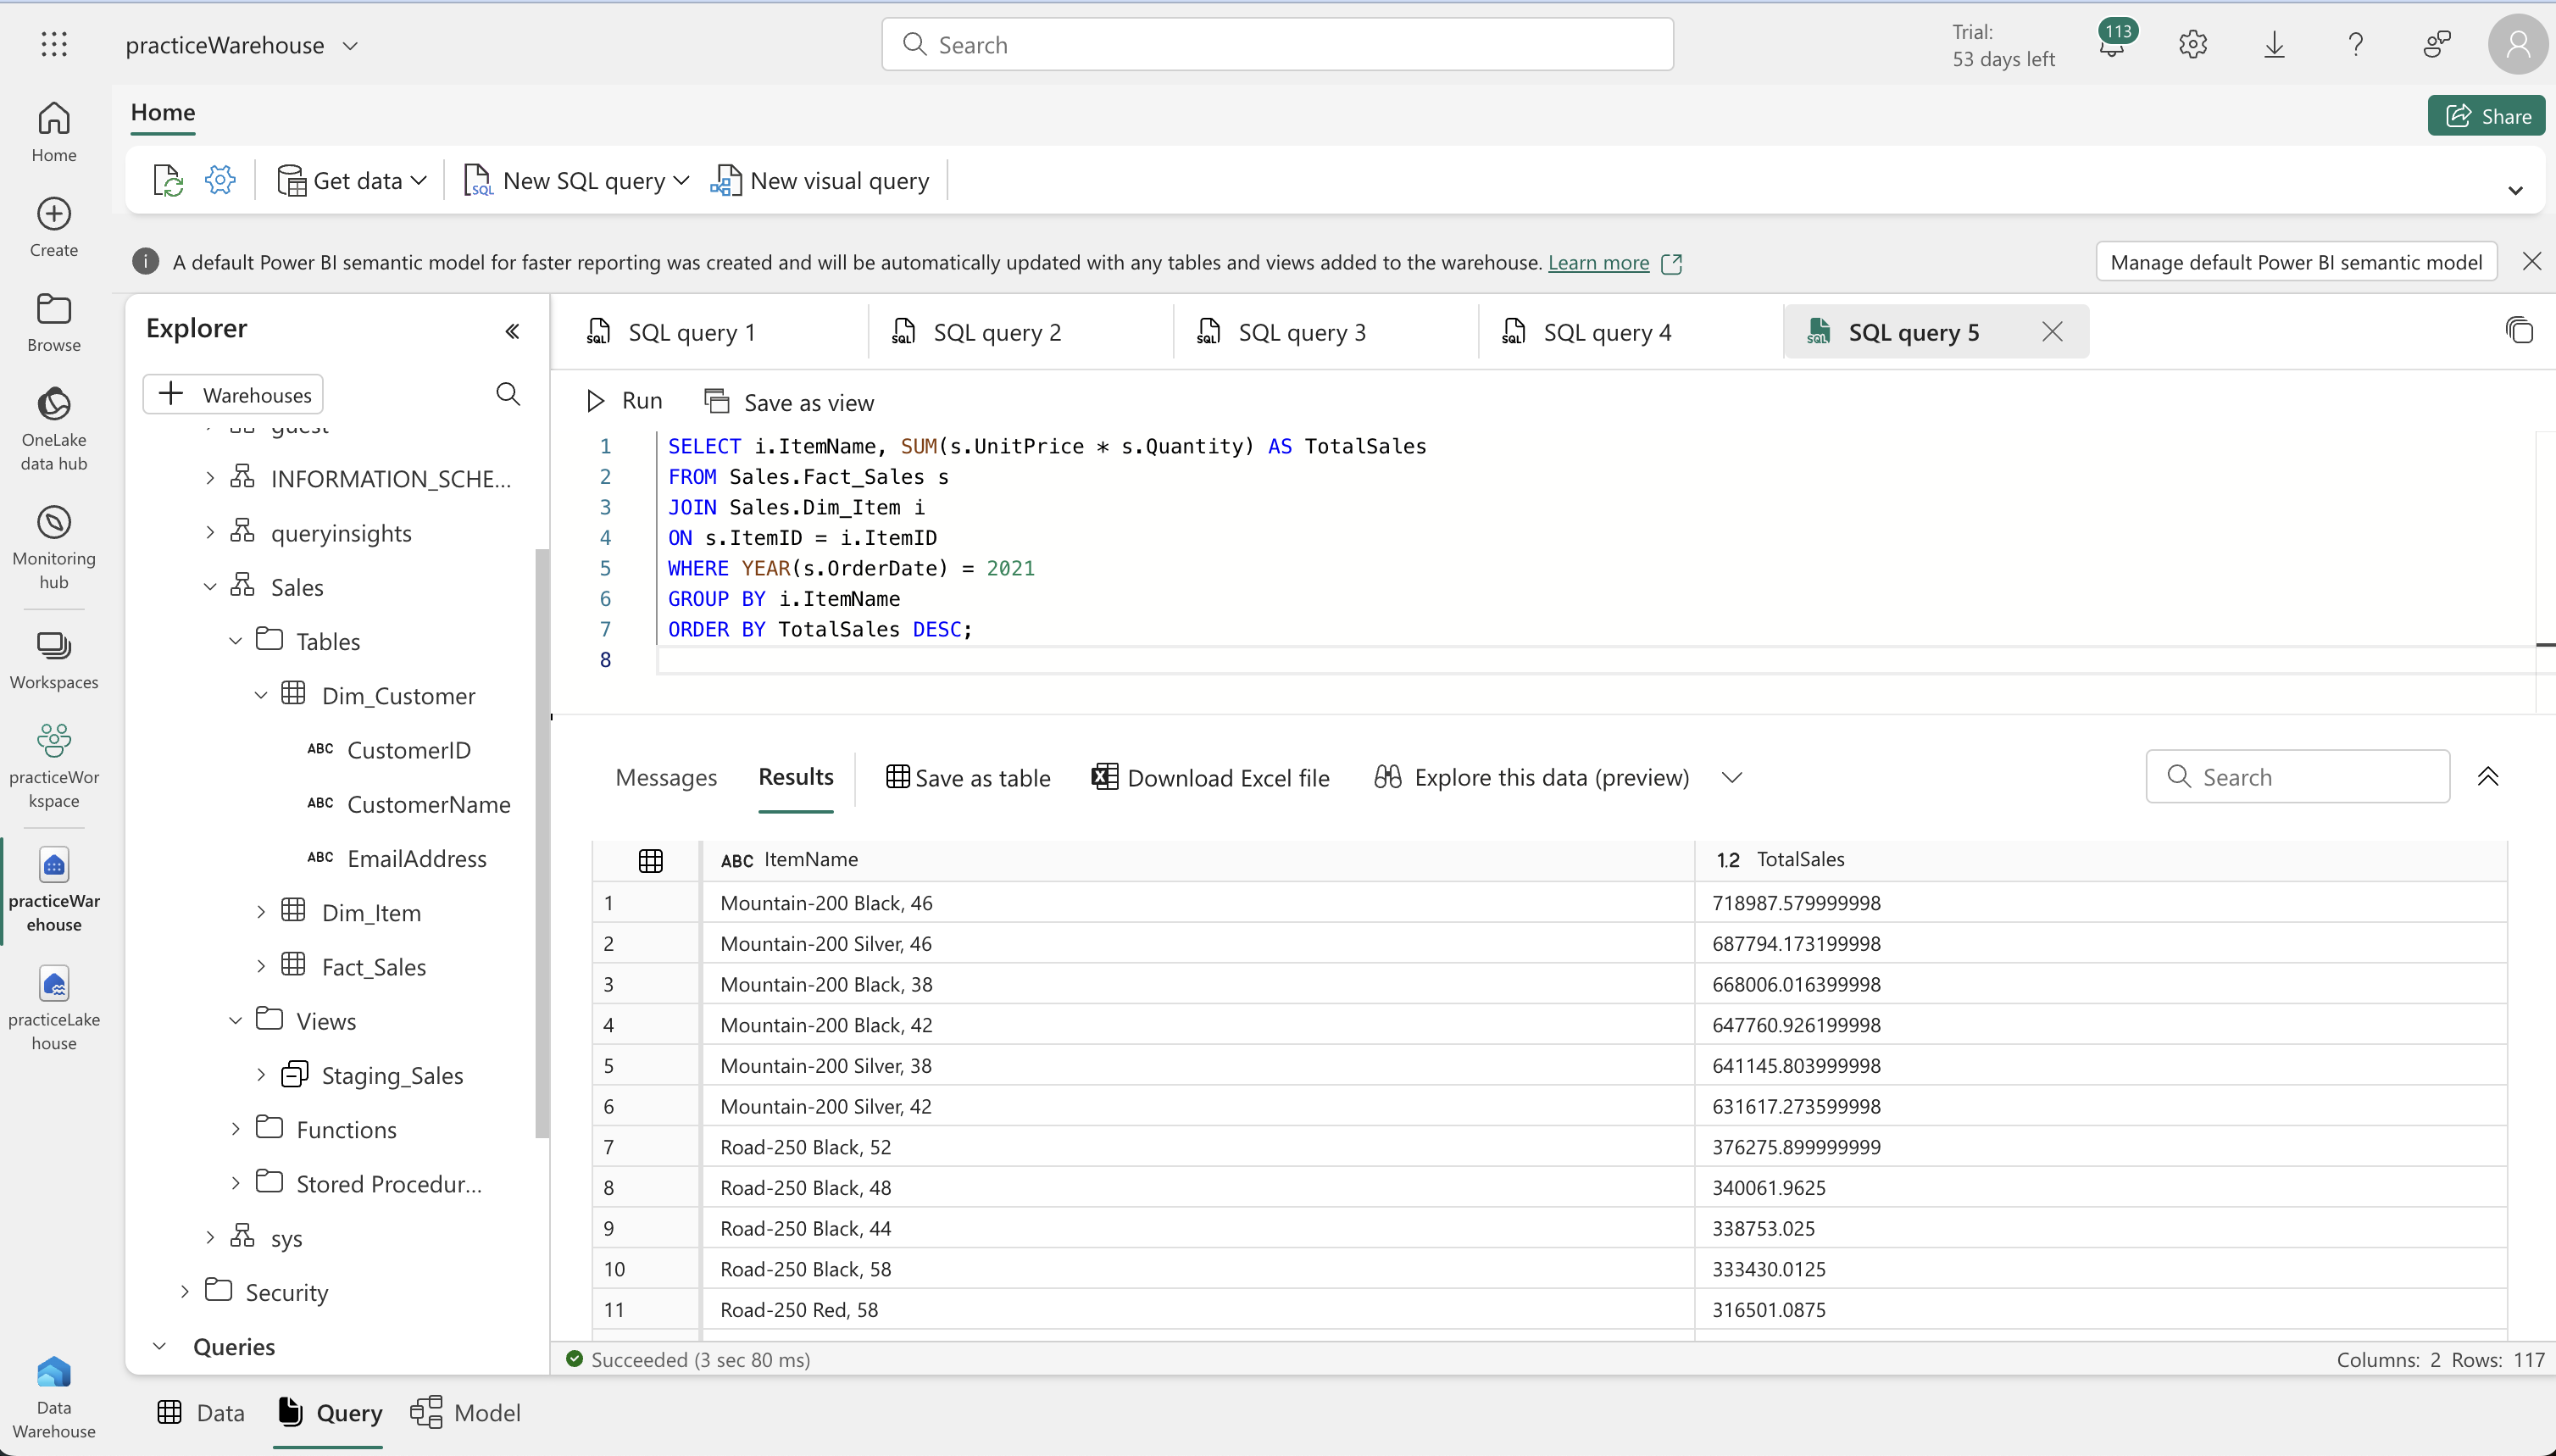Select the Mountain-200 Black, 46 cell
The width and height of the screenshot is (2556, 1456).
point(1198,903)
